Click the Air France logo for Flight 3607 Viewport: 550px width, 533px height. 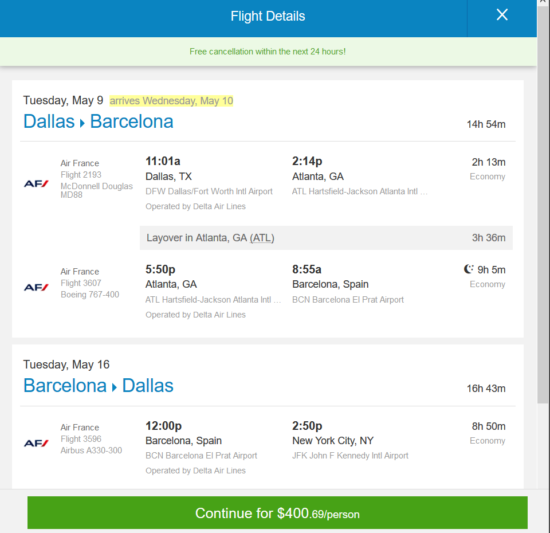[x=36, y=287]
